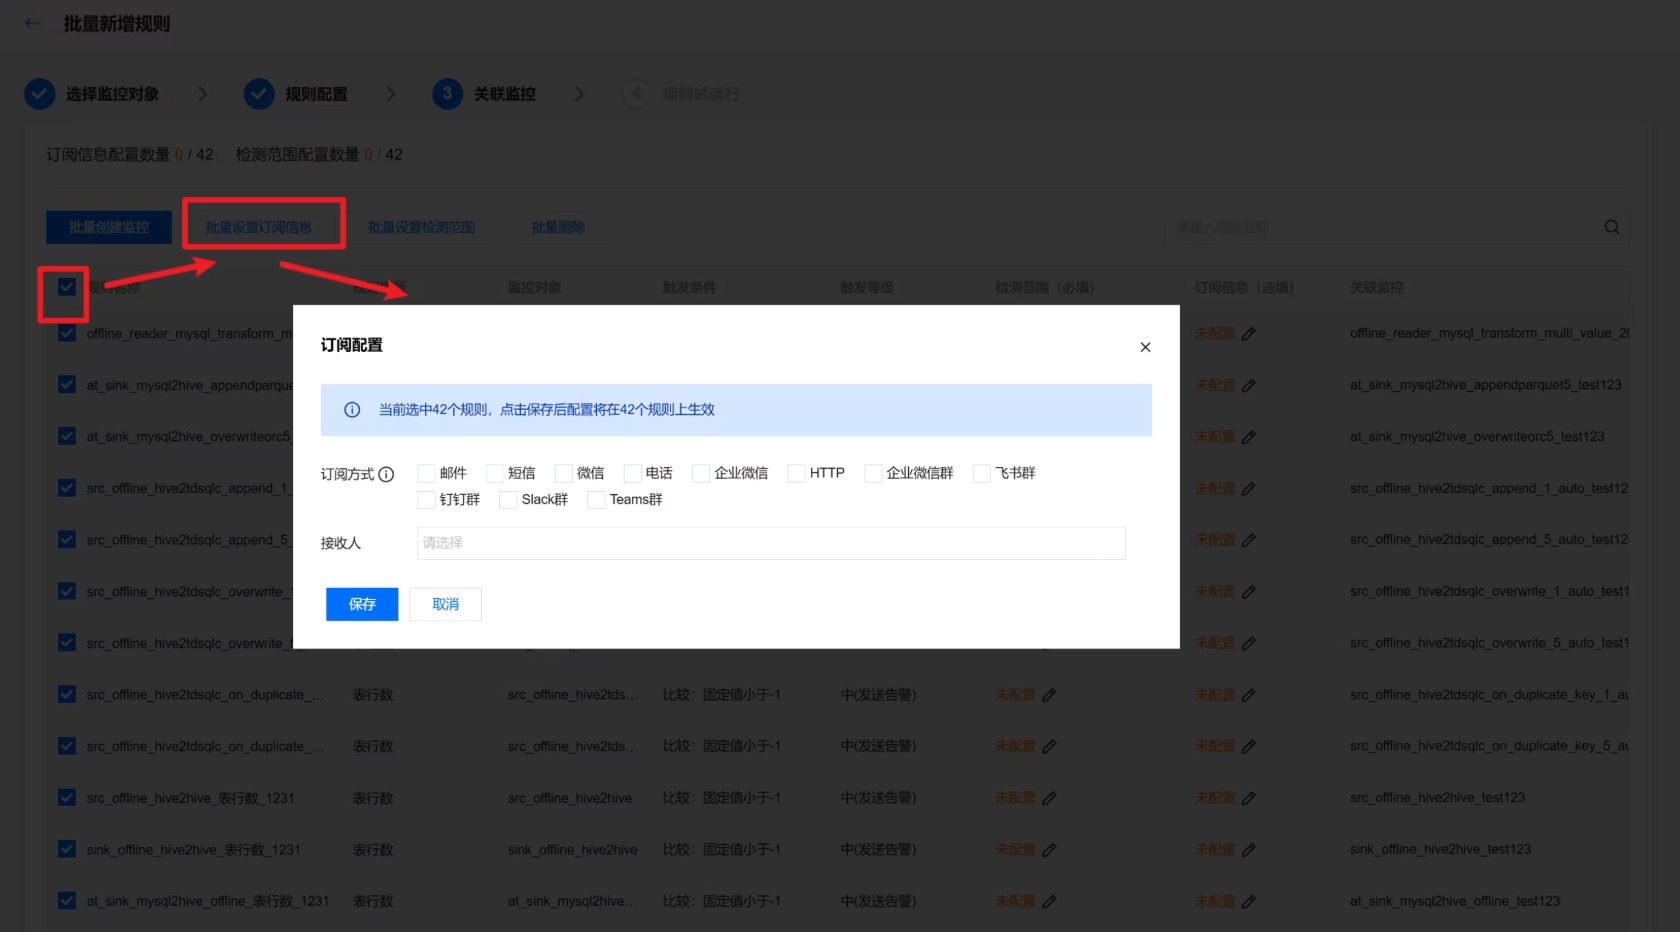Click the 保存 button
Screen dimensions: 1680x932
coord(362,604)
